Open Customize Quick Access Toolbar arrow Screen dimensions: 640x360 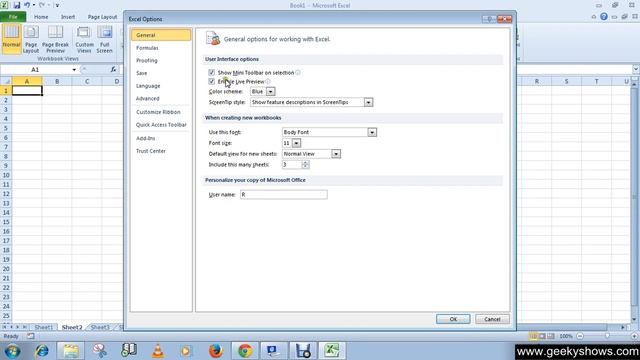(x=57, y=5)
